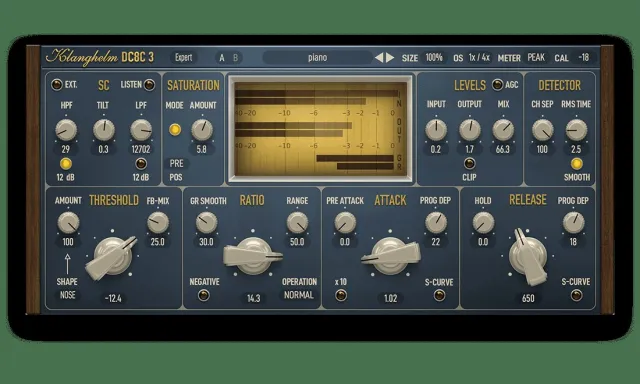Click the INPUT level knob
Image resolution: width=640 pixels, height=384 pixels.
click(x=436, y=130)
